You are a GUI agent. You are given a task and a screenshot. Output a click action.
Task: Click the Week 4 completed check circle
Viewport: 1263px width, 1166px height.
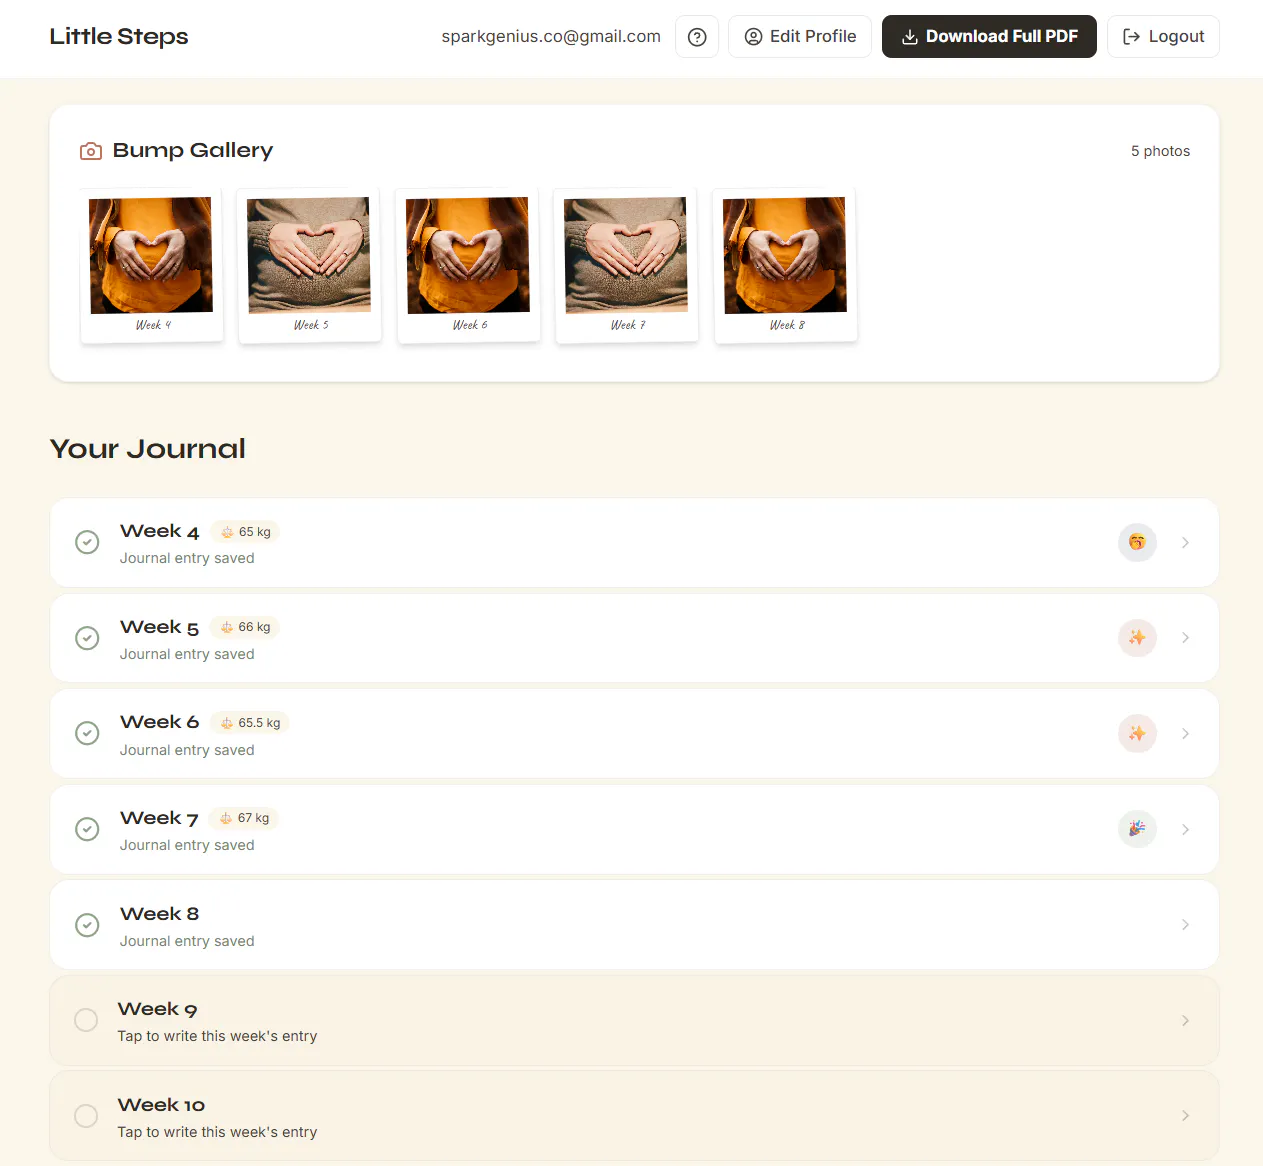click(x=87, y=542)
